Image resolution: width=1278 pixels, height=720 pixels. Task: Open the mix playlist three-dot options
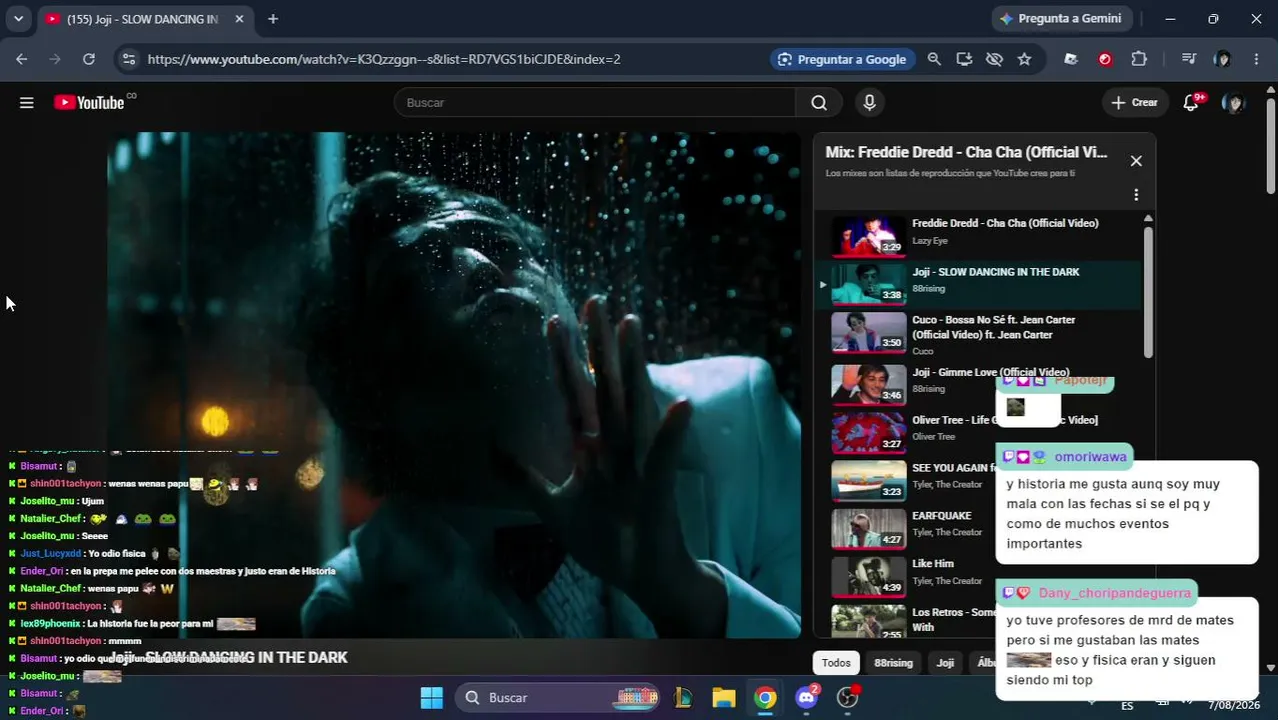(x=1136, y=195)
